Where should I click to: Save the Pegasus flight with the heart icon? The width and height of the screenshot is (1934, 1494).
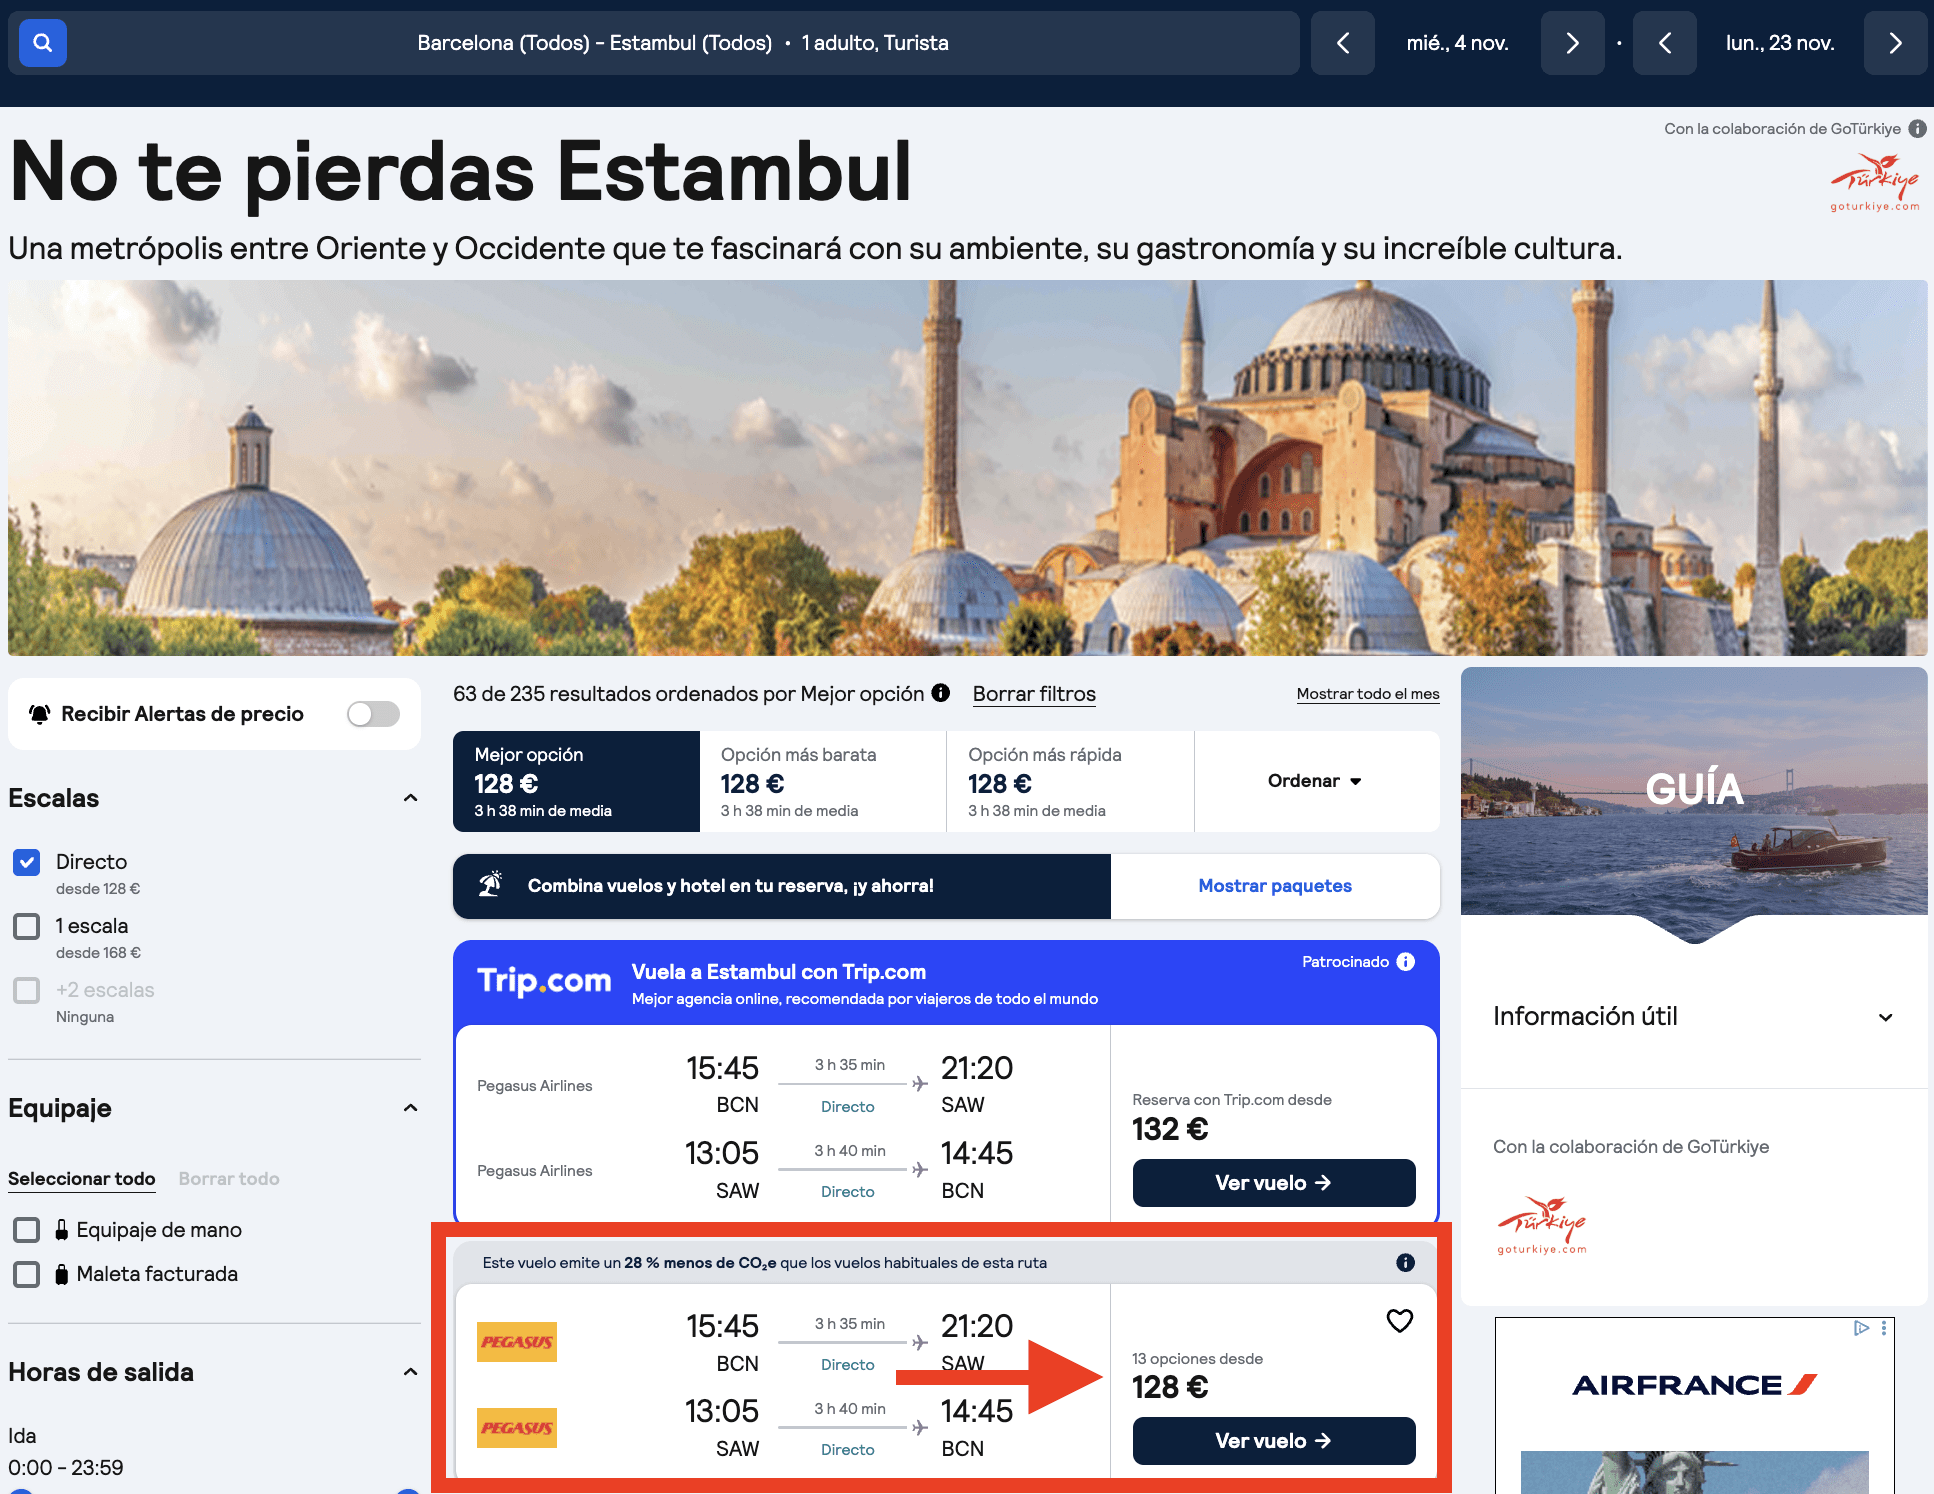pyautogui.click(x=1399, y=1321)
